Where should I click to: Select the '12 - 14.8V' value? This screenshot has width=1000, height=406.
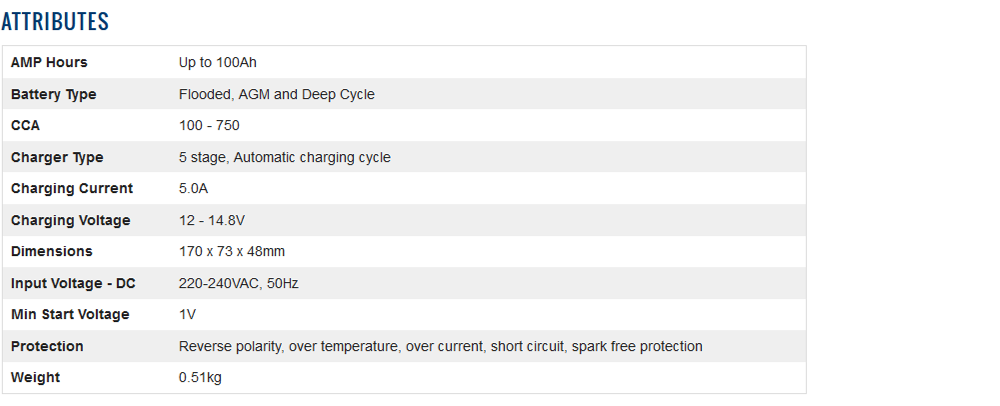coord(213,220)
